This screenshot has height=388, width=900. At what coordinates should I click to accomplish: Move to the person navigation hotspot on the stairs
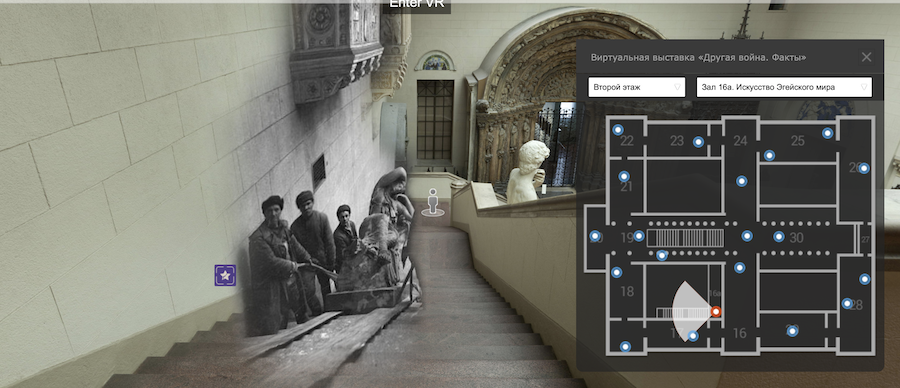(x=433, y=201)
